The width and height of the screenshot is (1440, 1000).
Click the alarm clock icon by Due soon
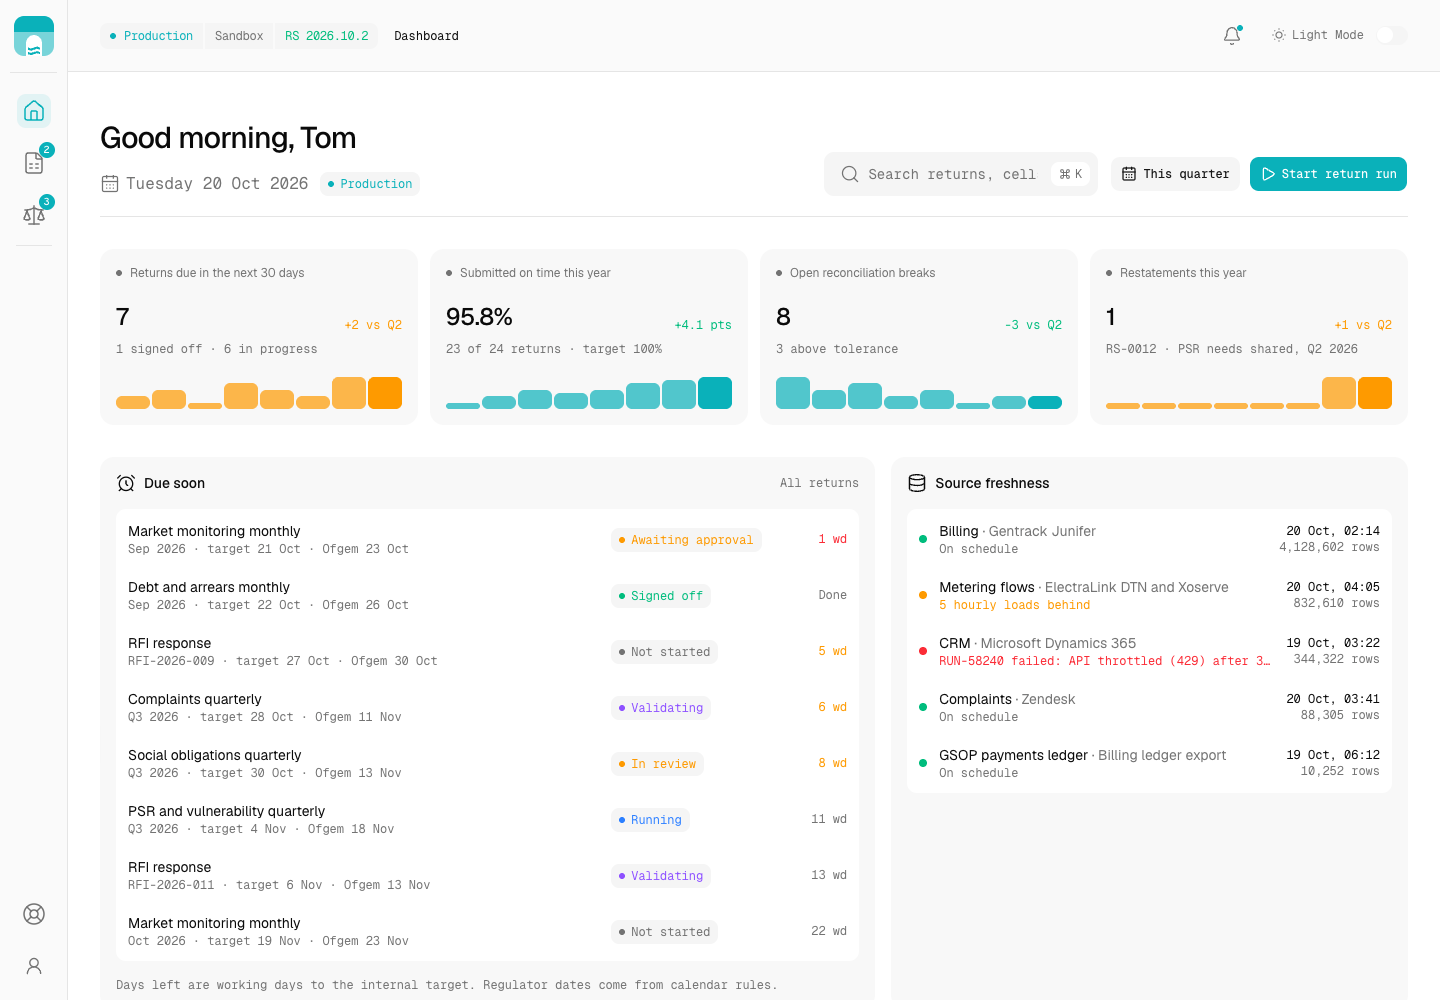tap(126, 483)
